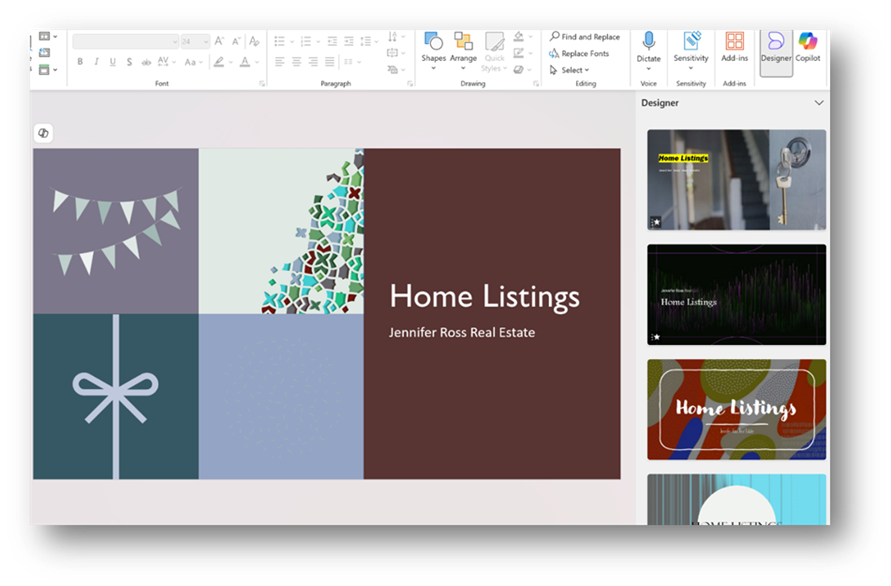Open Change Case Aa dropdown
The height and width of the screenshot is (586, 891).
[193, 61]
